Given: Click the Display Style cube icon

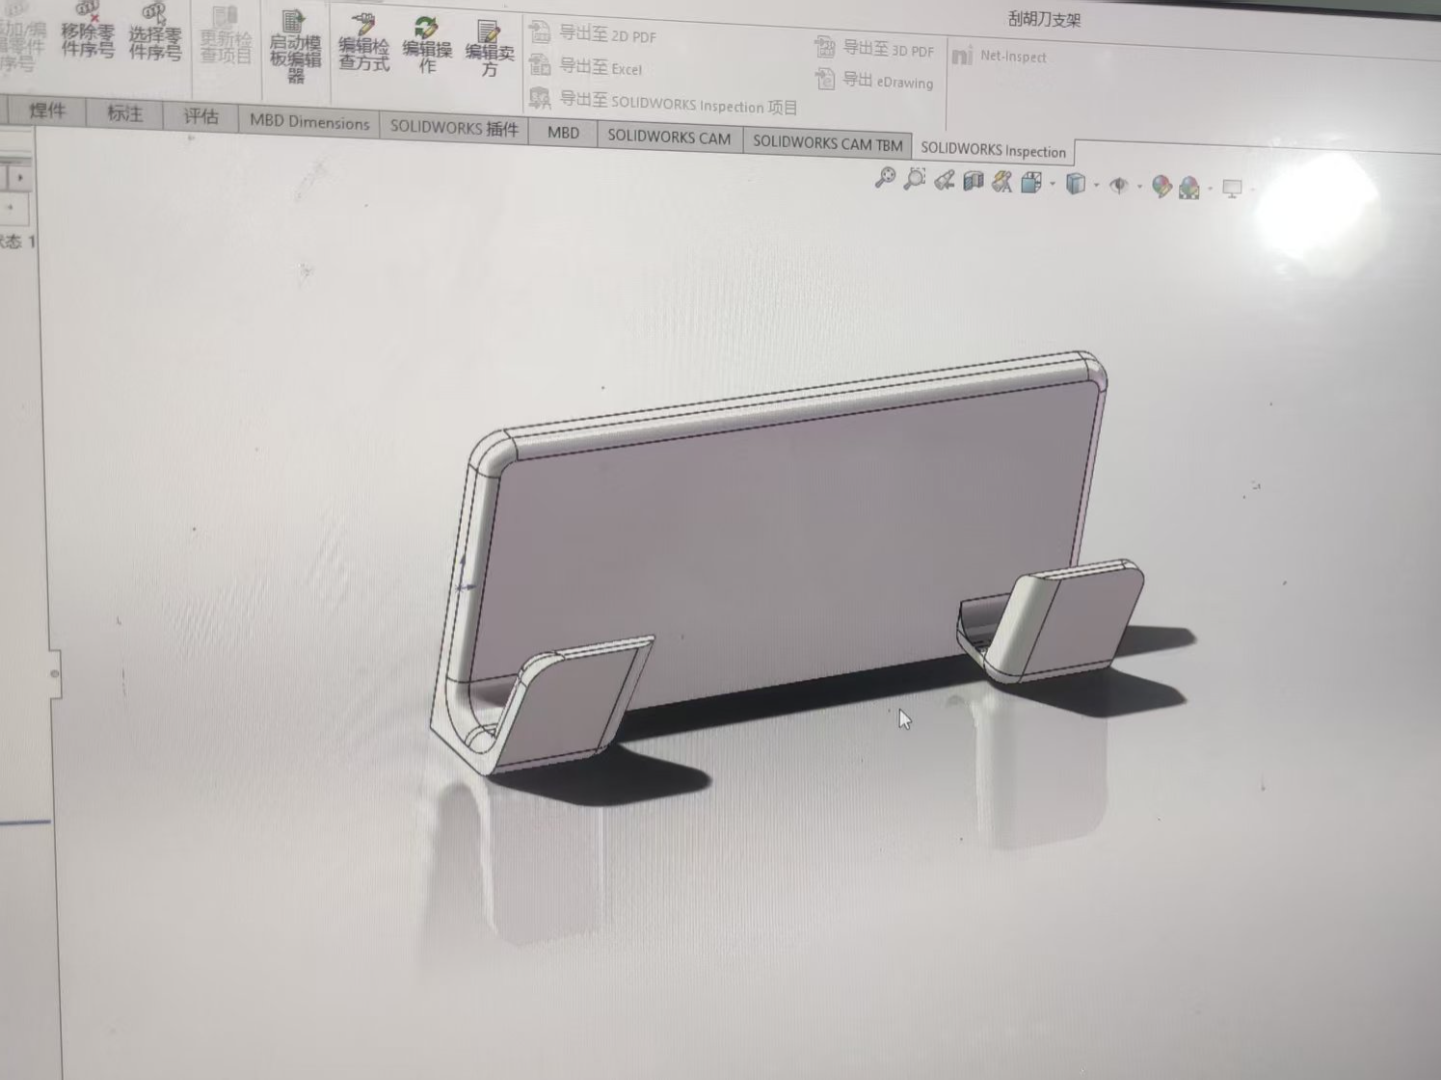Looking at the screenshot, I should 1075,184.
